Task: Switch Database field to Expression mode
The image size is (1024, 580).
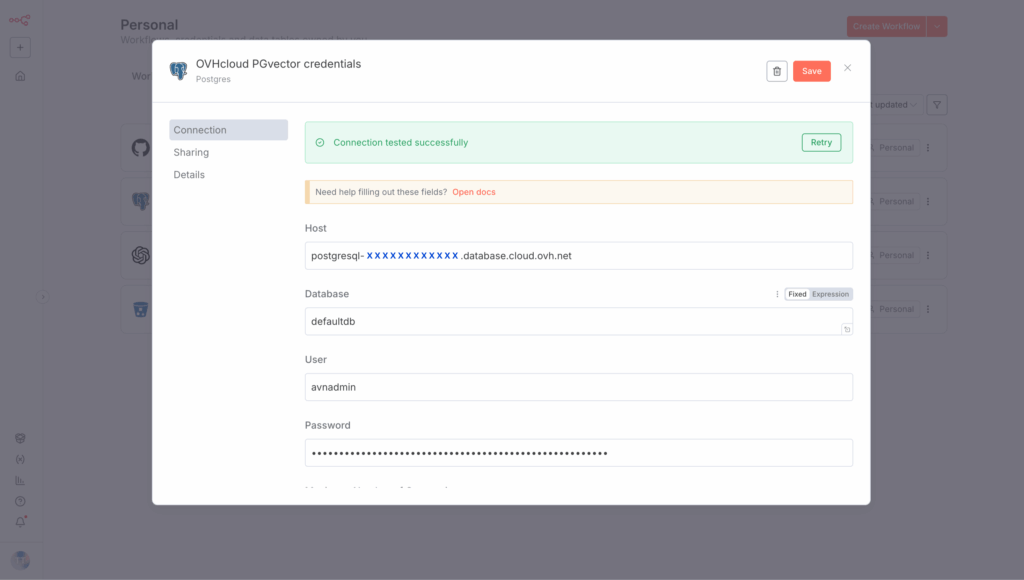Action: coord(830,294)
